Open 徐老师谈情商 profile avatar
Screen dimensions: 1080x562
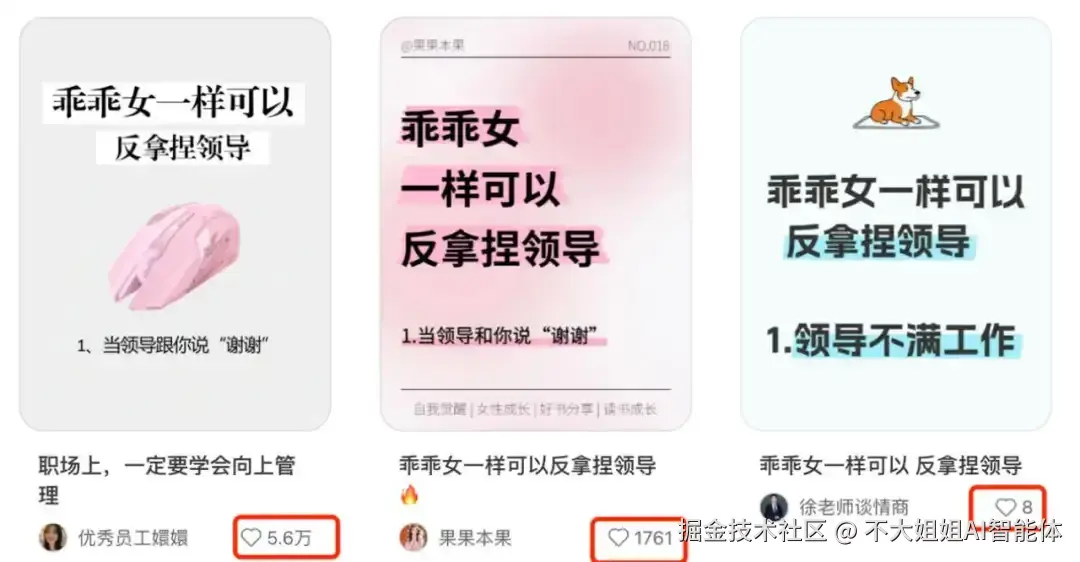[x=773, y=508]
